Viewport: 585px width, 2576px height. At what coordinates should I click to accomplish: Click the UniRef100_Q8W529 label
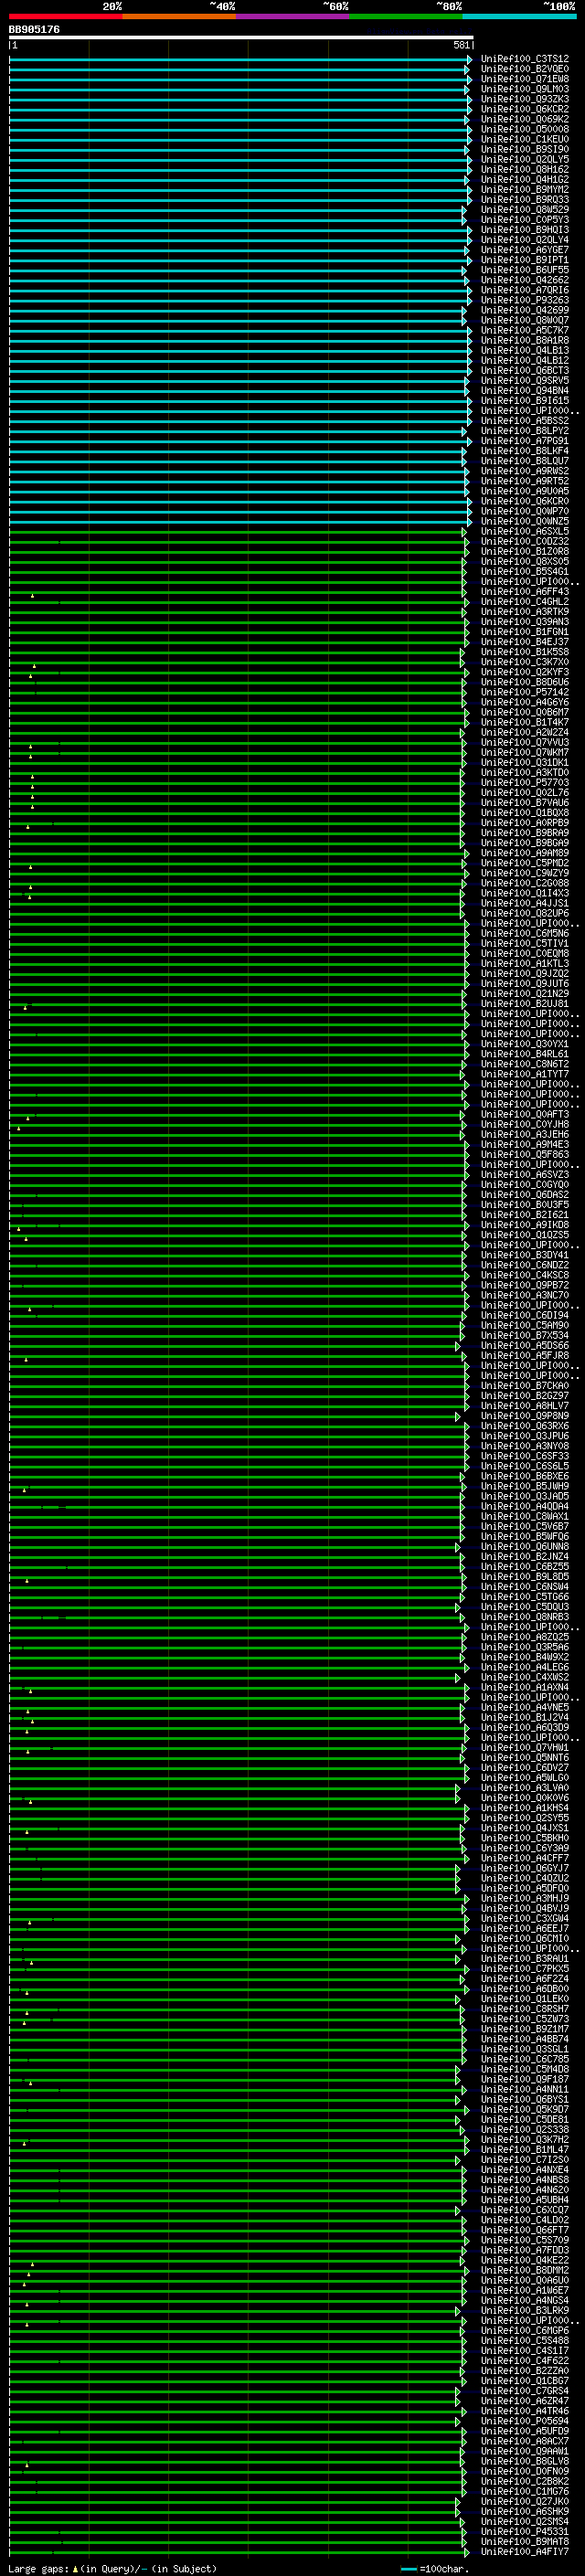click(x=525, y=210)
